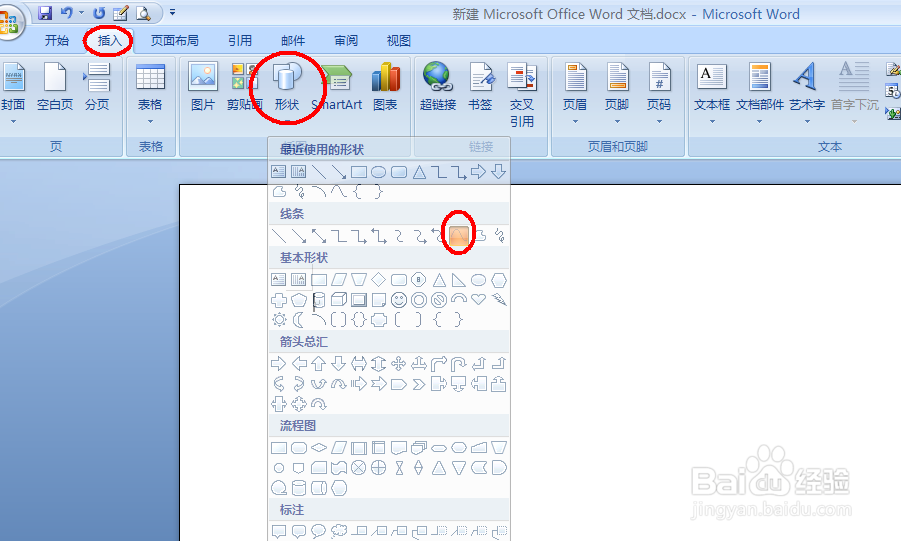Screen dimensions: 901x541
Task: Expand the 封面 cover page dropdown arrow
Action: coord(13,121)
